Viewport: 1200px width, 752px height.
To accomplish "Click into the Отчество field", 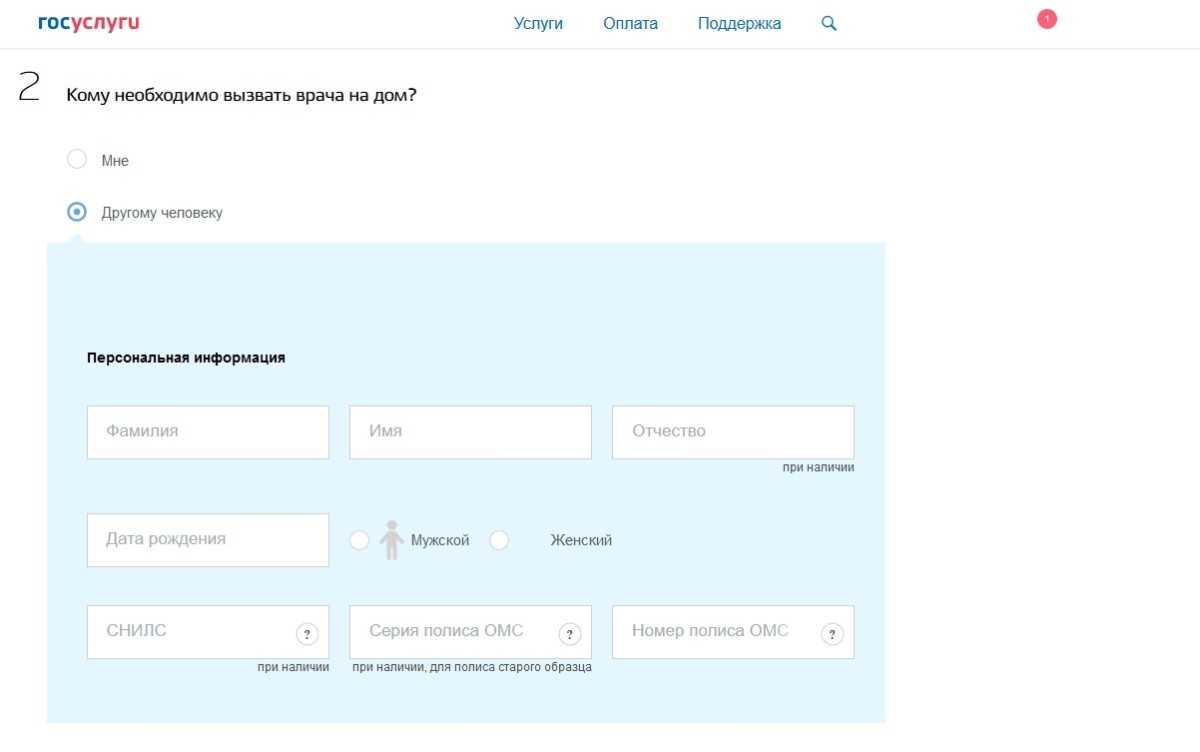I will 732,432.
